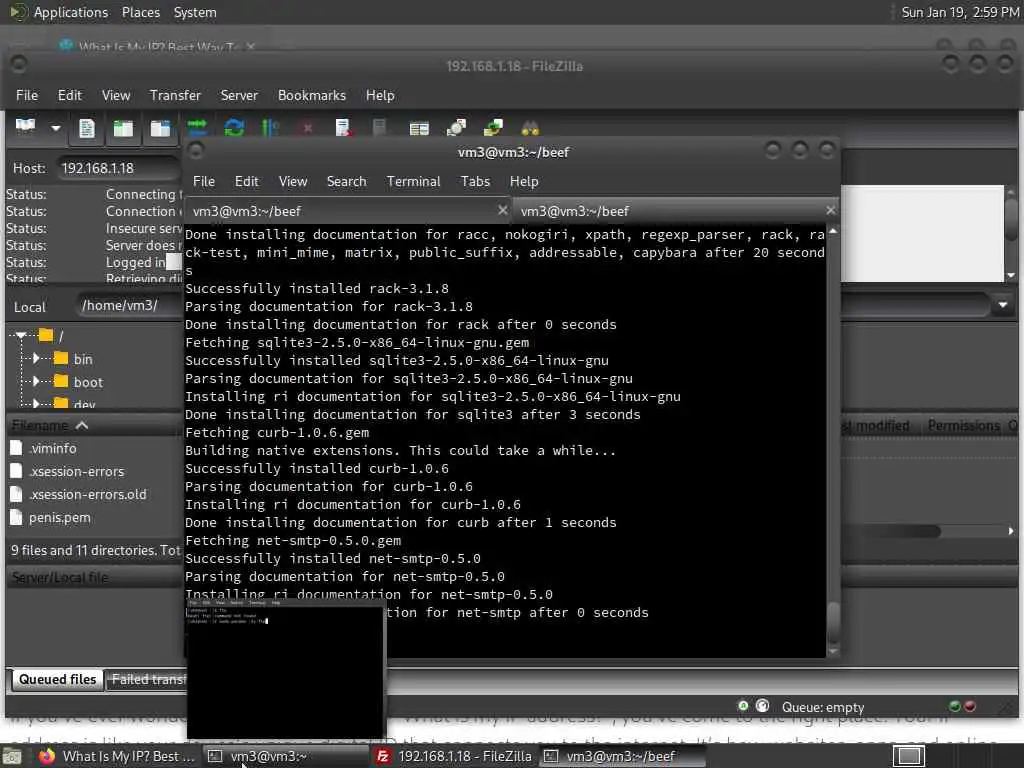Open the terminal View menu
The image size is (1024, 768).
(293, 182)
